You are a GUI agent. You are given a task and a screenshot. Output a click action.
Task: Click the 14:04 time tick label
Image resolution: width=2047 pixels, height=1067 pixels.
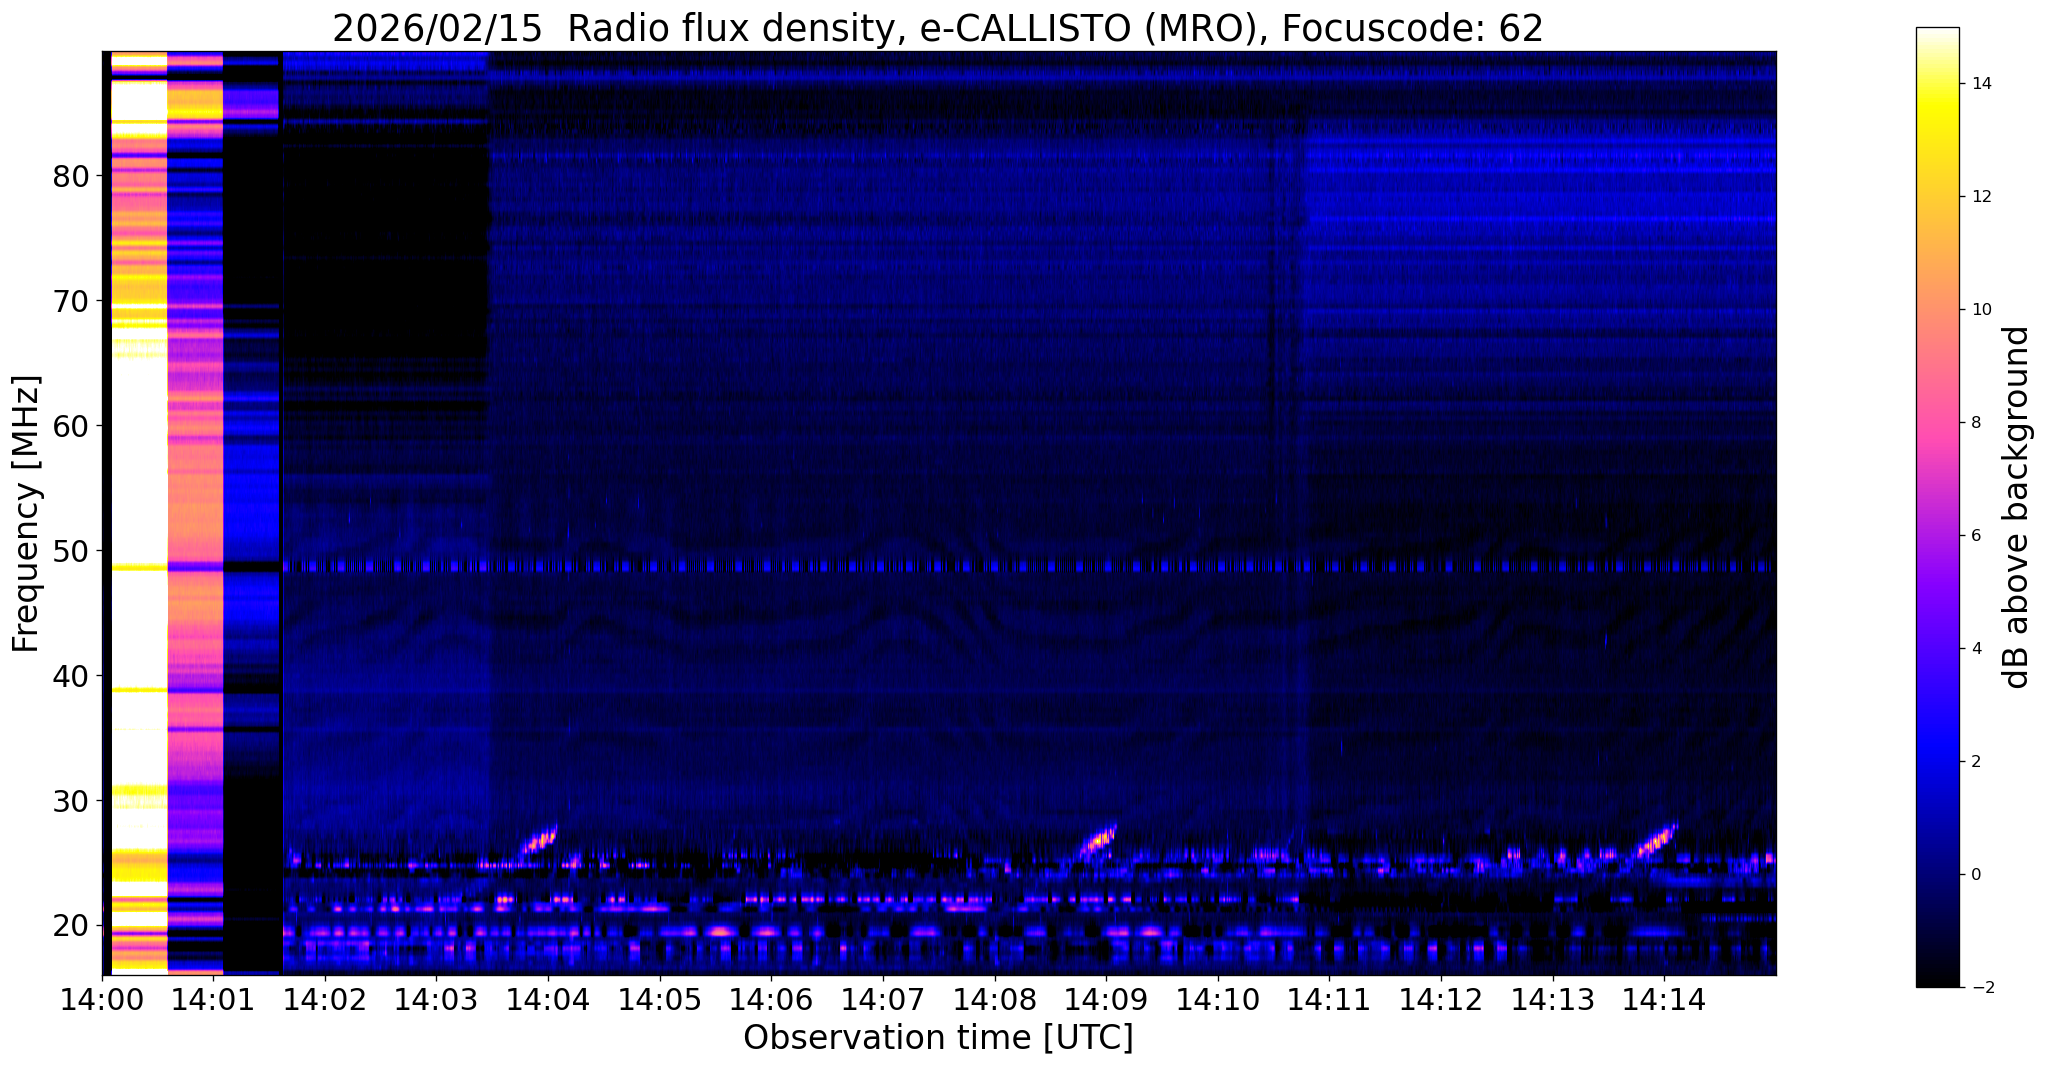(x=548, y=1000)
